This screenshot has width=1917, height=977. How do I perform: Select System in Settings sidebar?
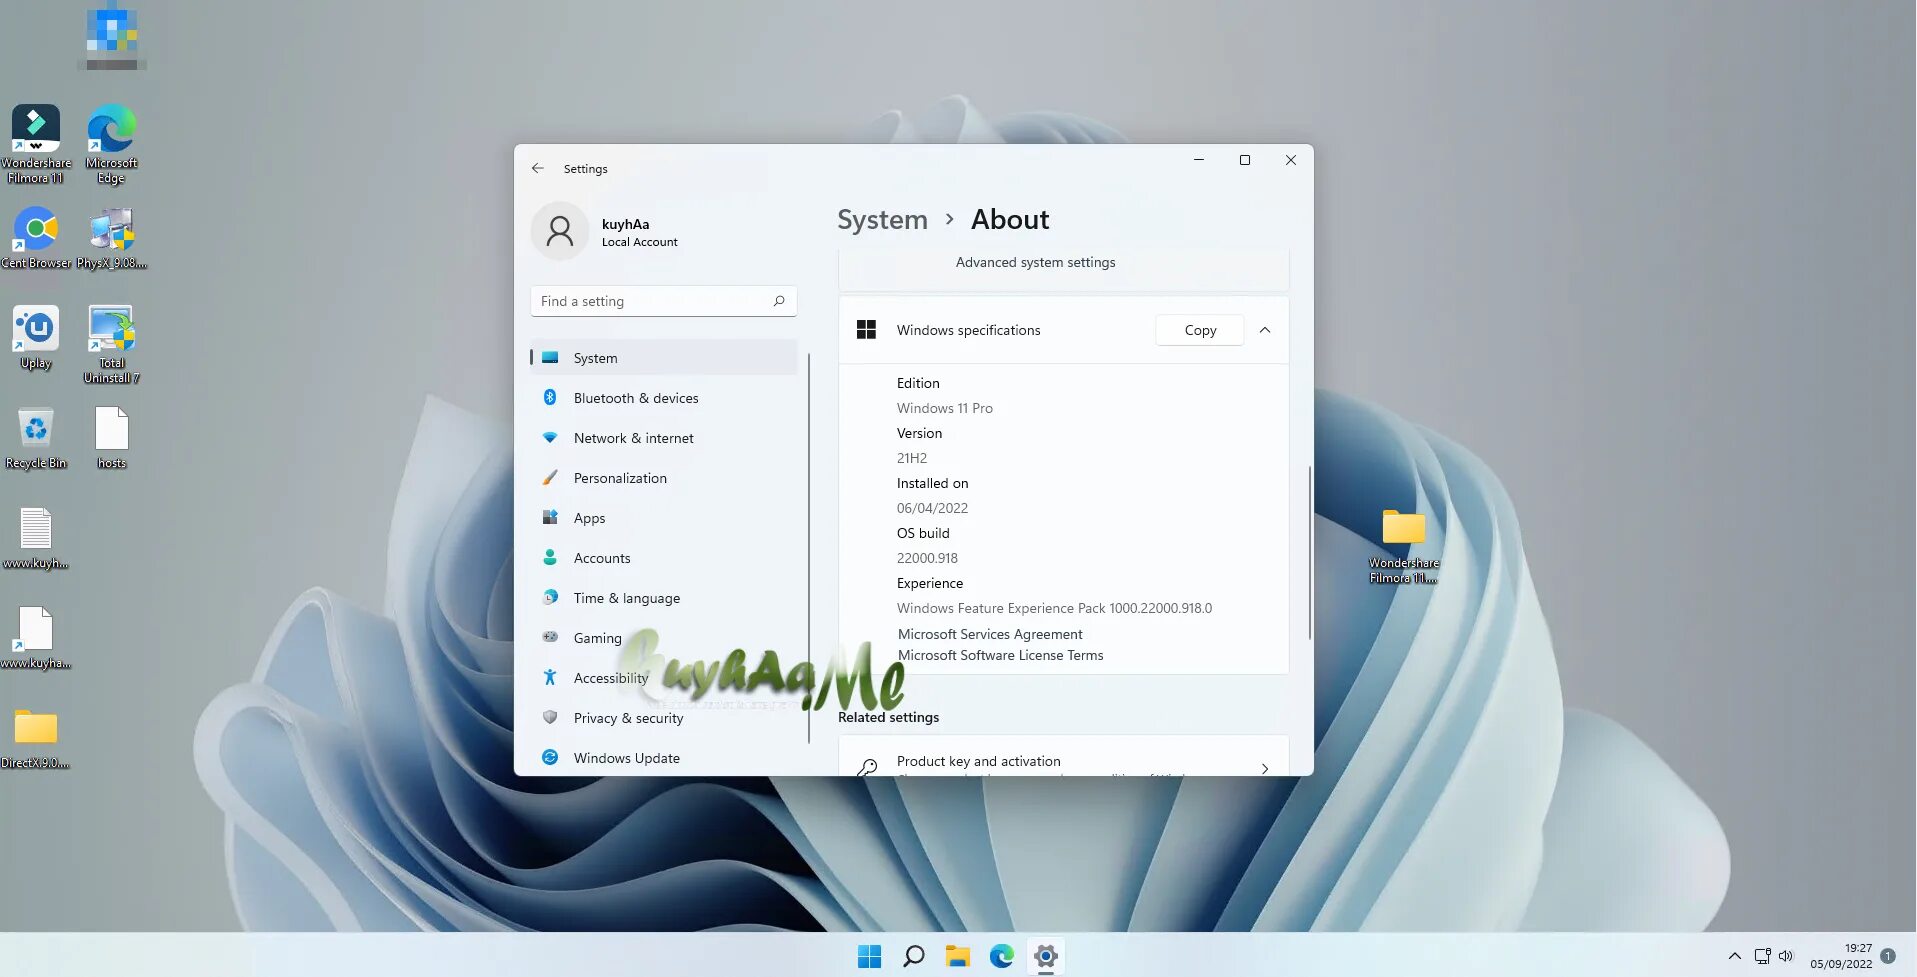coord(664,358)
